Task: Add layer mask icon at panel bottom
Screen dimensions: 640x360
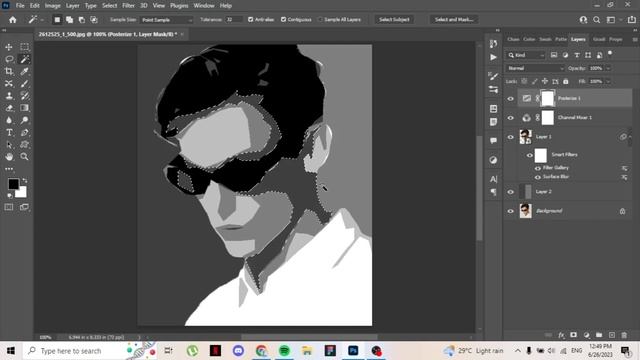Action: pos(573,335)
